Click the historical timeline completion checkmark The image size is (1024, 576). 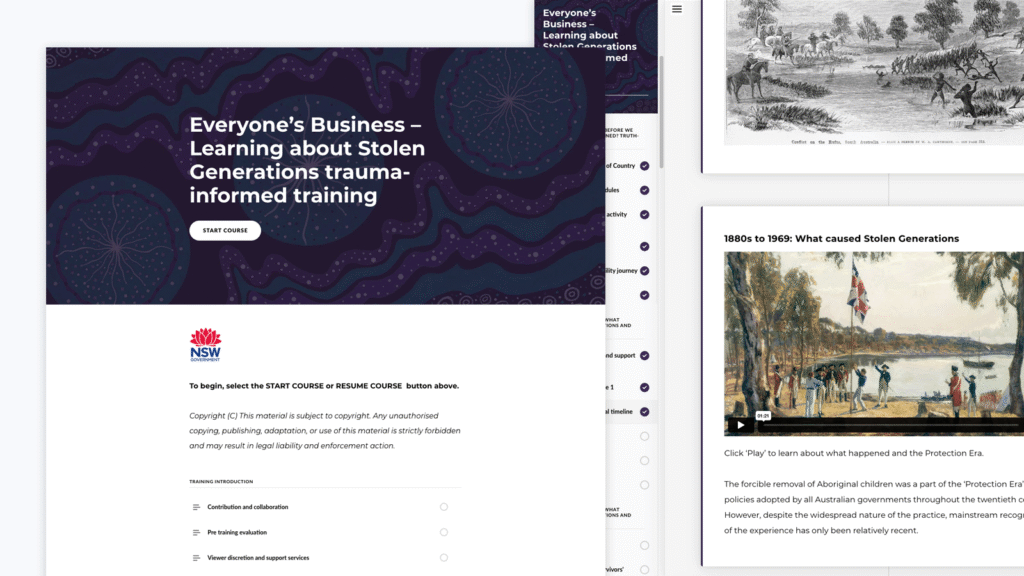[x=644, y=411]
